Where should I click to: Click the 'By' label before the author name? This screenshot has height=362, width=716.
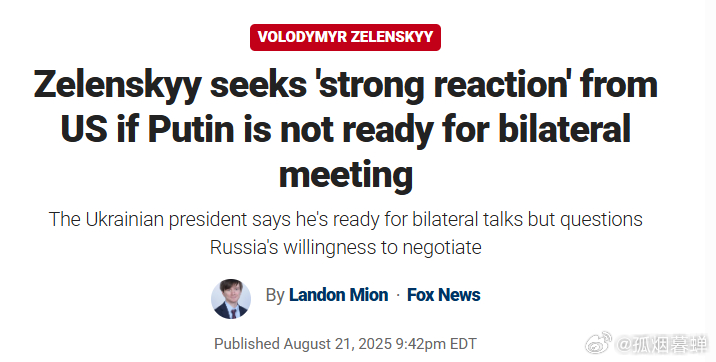(275, 295)
